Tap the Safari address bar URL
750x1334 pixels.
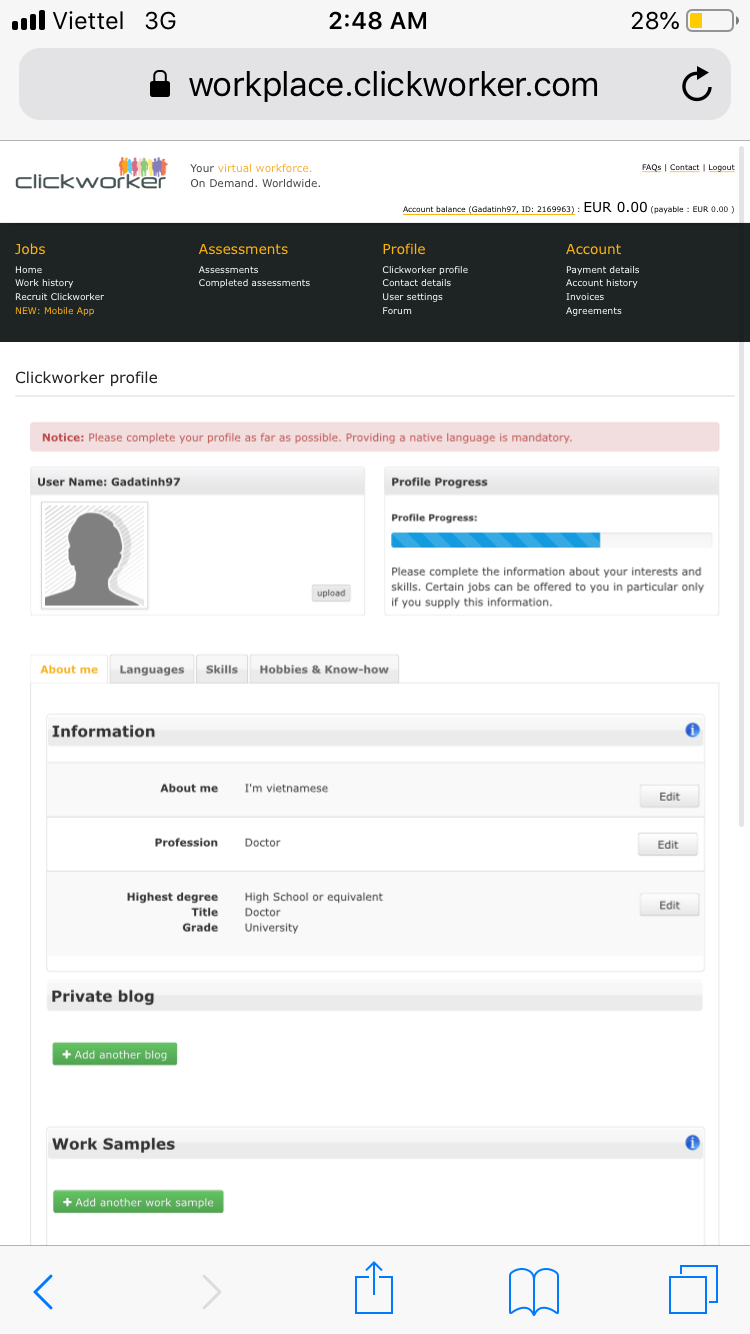tap(393, 85)
